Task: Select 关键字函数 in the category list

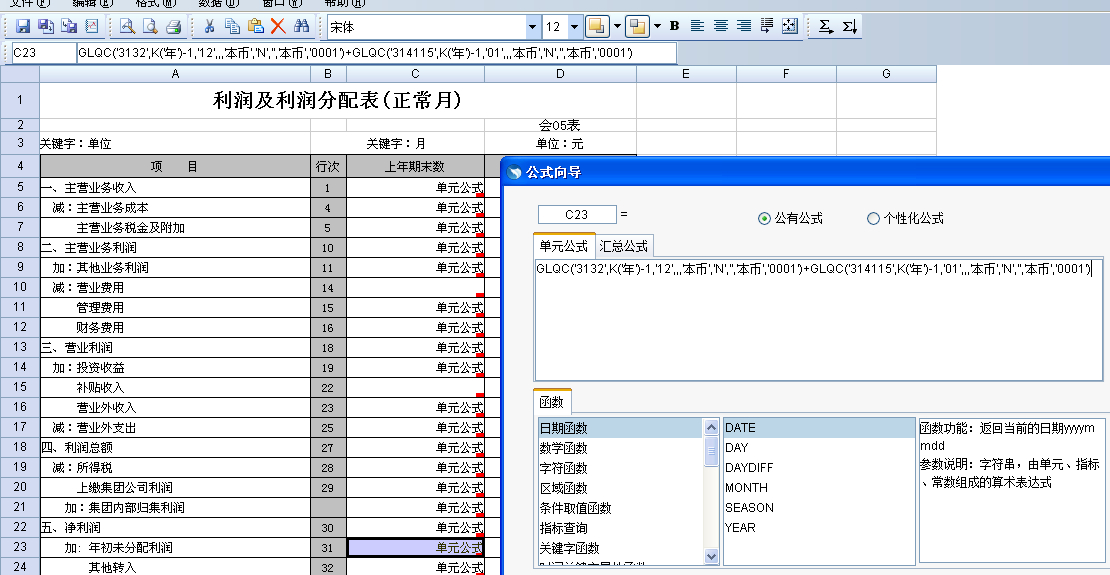Action: 619,548
